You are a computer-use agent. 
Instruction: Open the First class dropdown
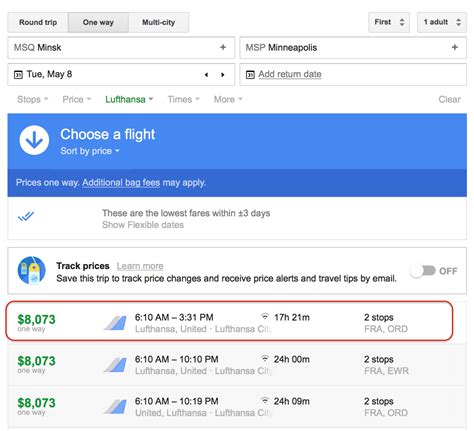coord(389,22)
